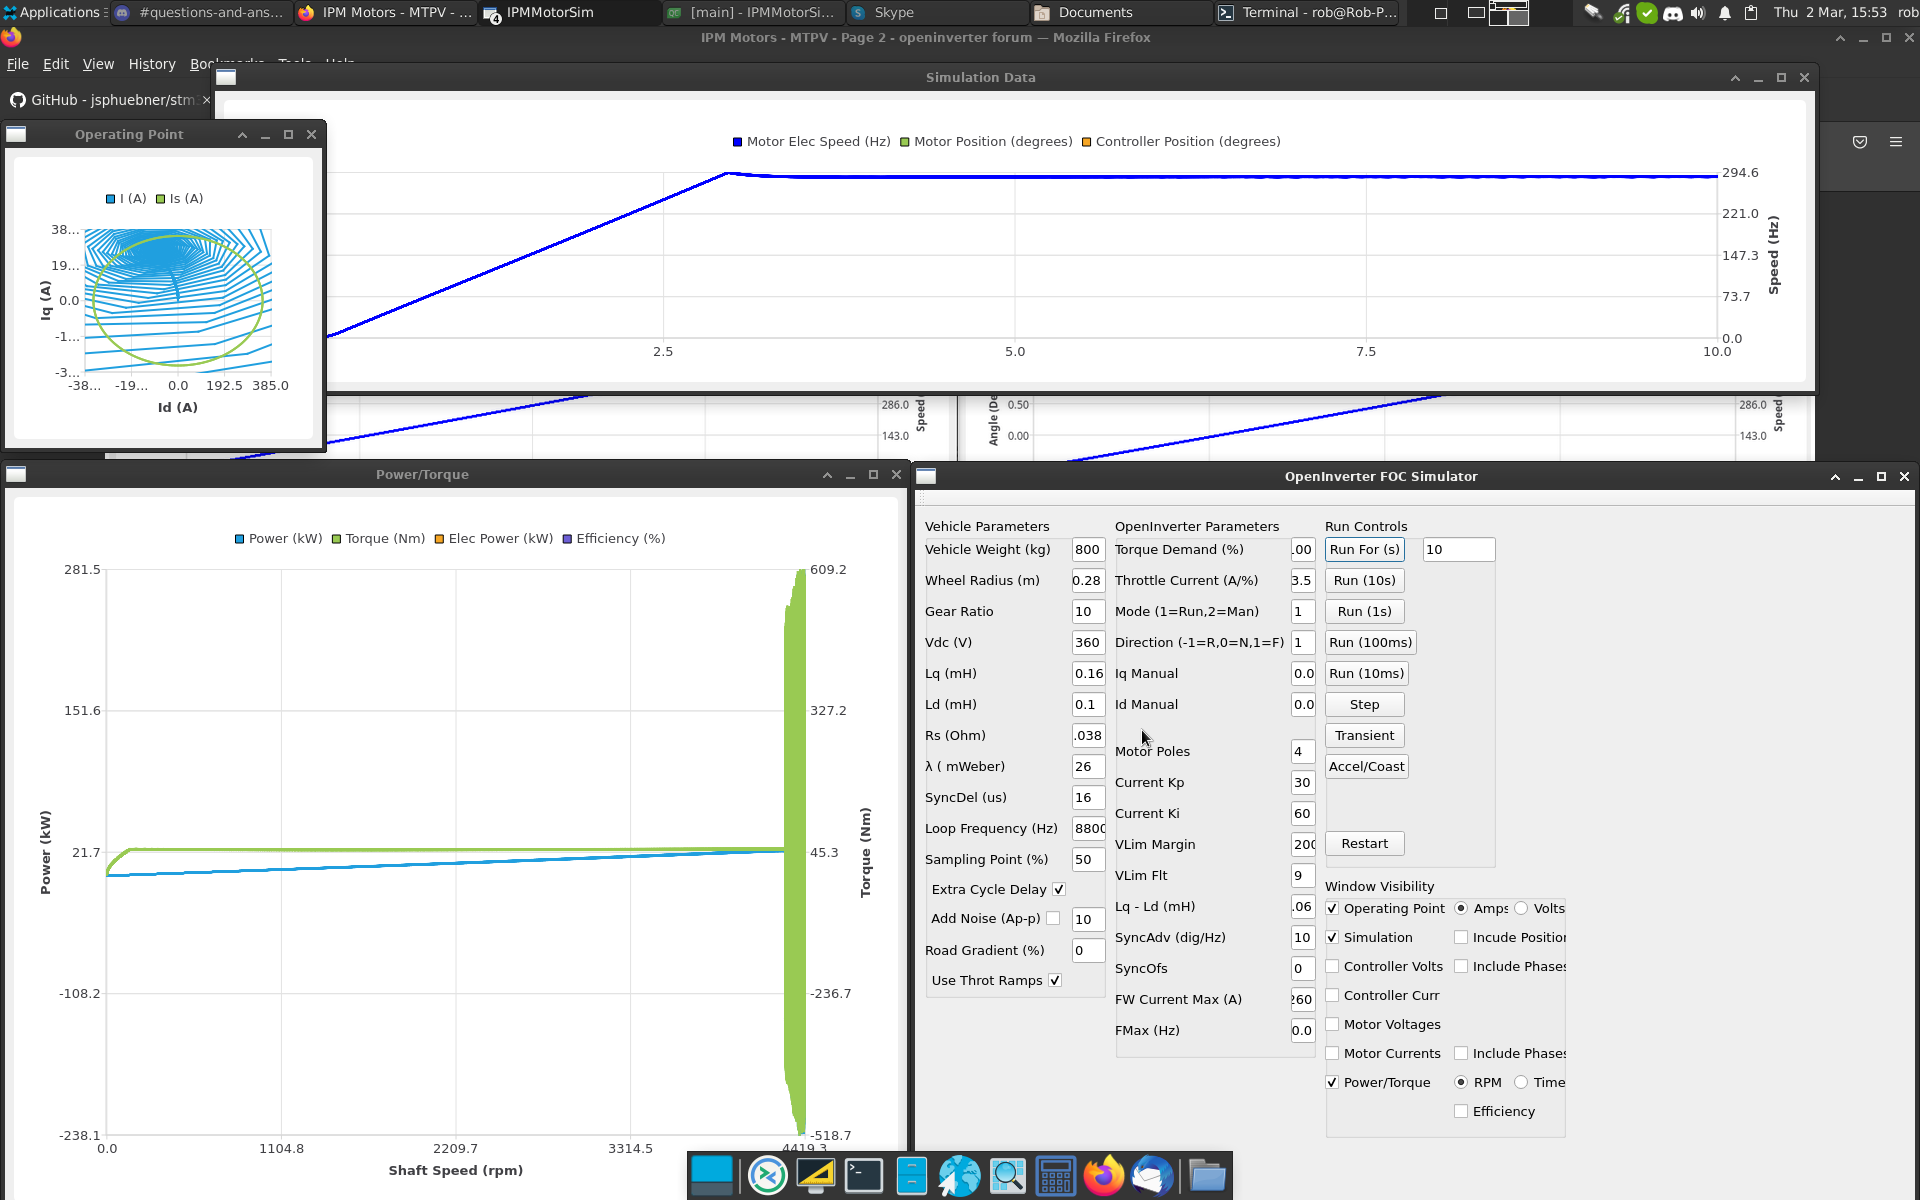The height and width of the screenshot is (1200, 1920).
Task: Click the clipboard manager tray icon
Action: tap(1751, 13)
